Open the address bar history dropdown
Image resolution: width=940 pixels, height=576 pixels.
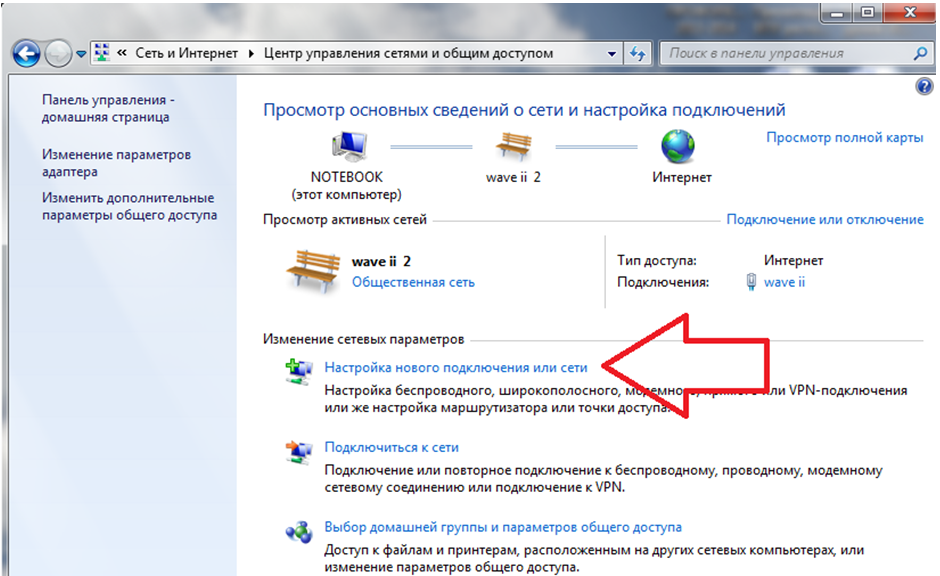point(611,54)
